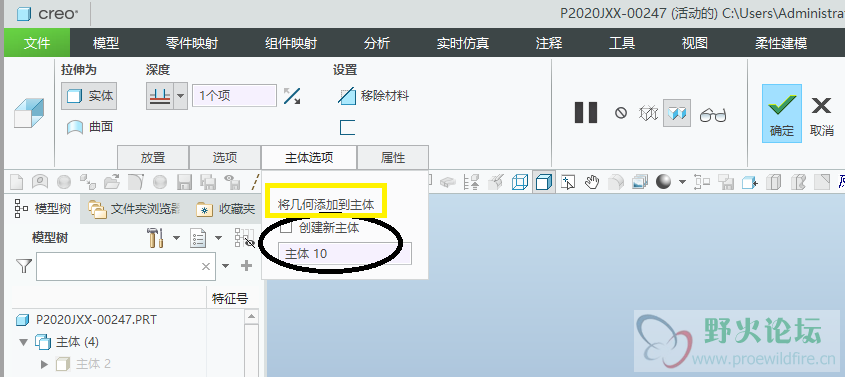845x377 pixels.
Task: Open the list columns dropdown arrow
Action: [218, 238]
